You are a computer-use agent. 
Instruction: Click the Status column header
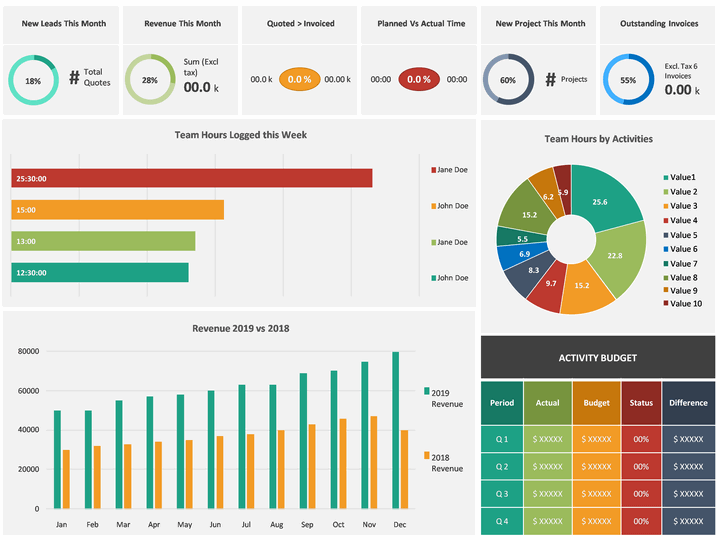tap(641, 403)
